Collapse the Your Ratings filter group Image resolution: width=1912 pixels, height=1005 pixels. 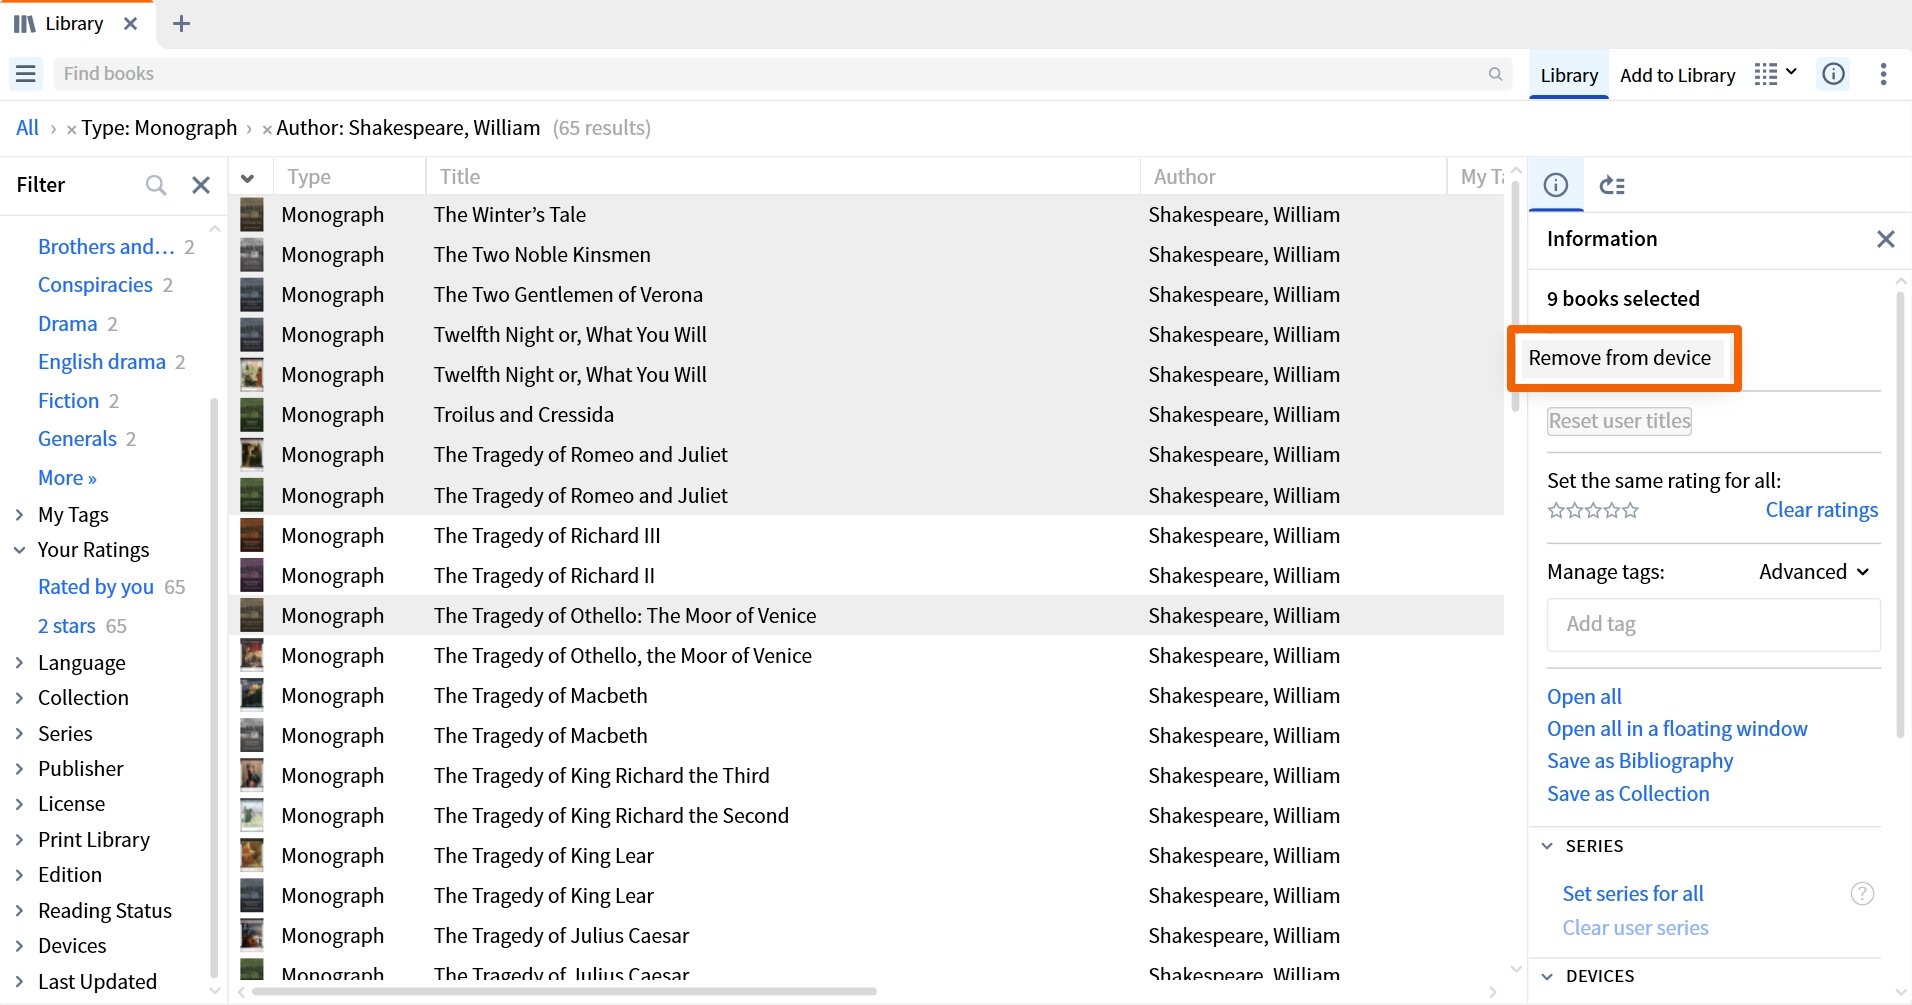point(19,550)
